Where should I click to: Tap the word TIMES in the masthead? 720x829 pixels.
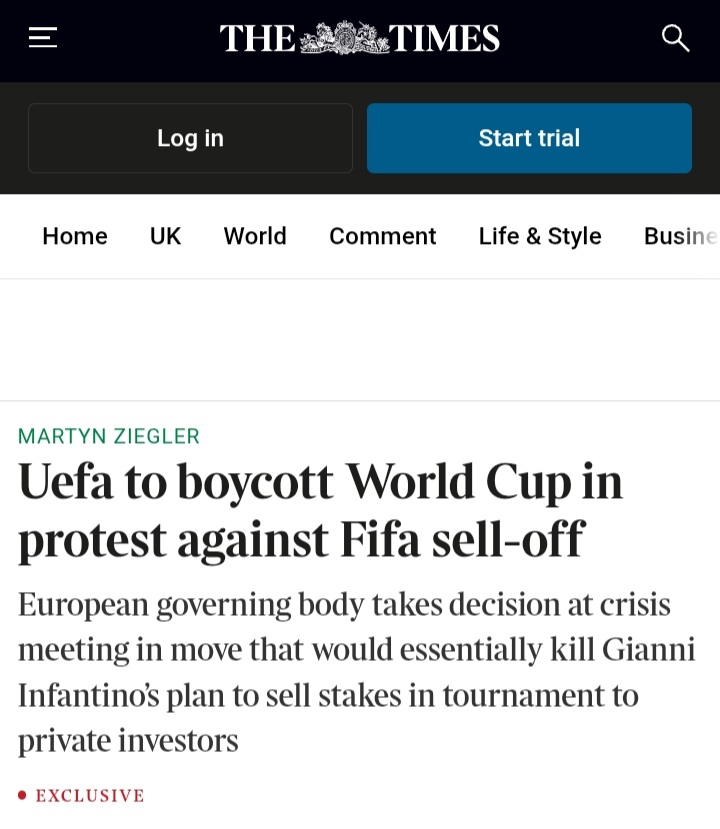point(444,38)
